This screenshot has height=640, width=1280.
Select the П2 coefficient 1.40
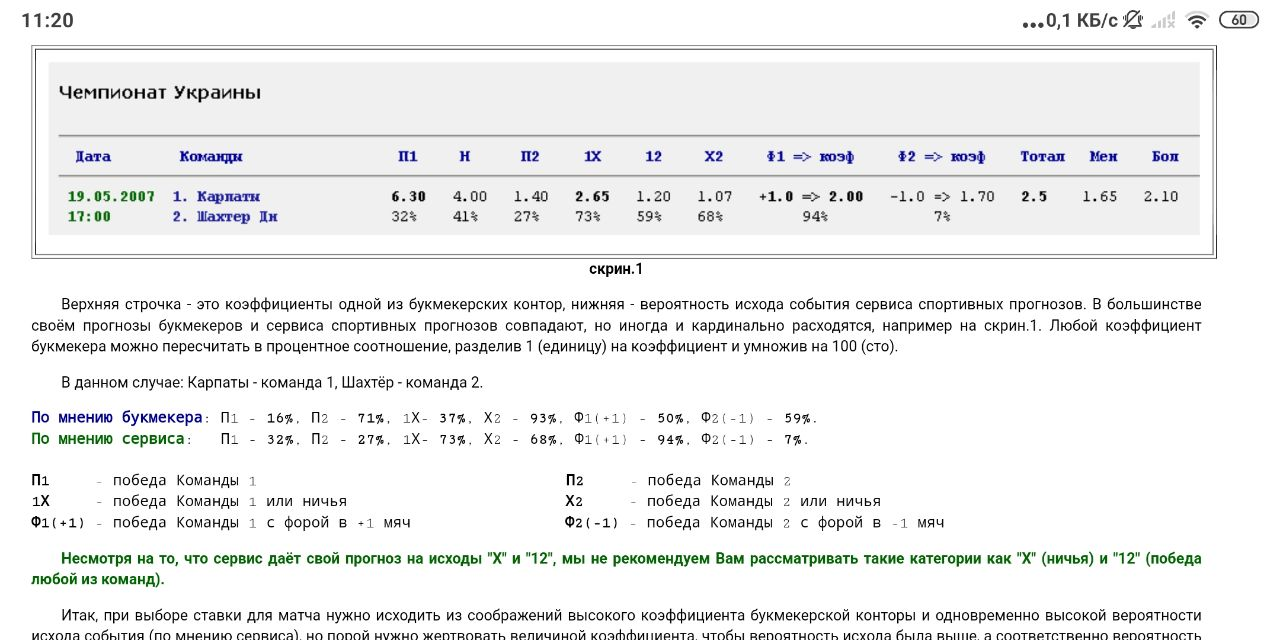tap(530, 196)
